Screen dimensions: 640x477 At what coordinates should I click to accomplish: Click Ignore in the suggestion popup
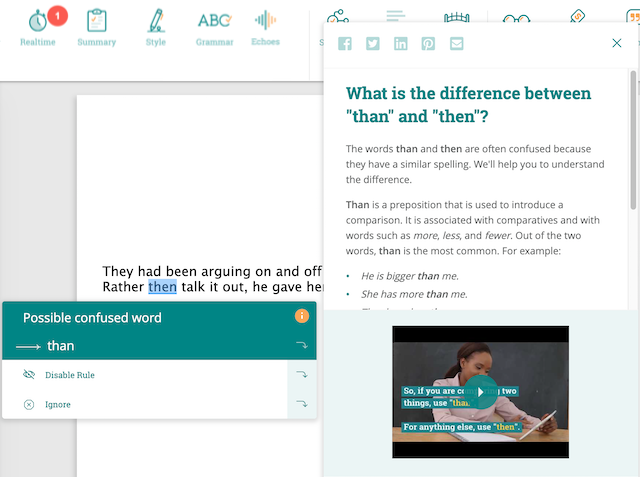(58, 404)
